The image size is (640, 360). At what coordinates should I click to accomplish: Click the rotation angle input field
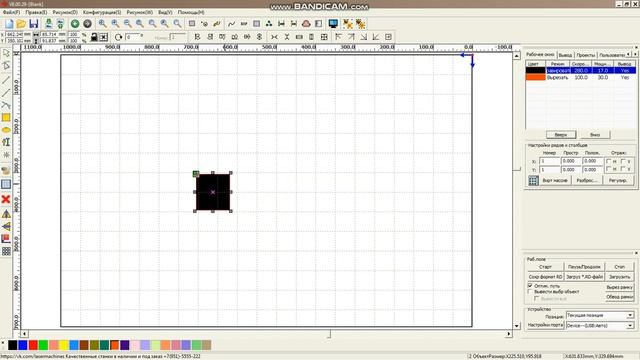coord(133,37)
